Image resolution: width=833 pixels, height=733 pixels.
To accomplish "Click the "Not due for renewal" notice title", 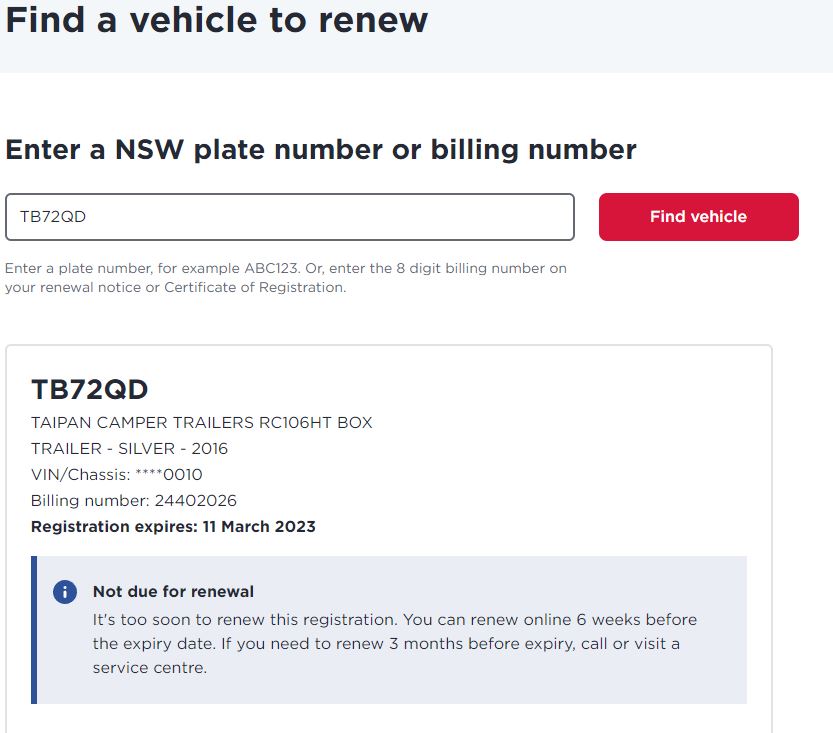I will (x=173, y=591).
